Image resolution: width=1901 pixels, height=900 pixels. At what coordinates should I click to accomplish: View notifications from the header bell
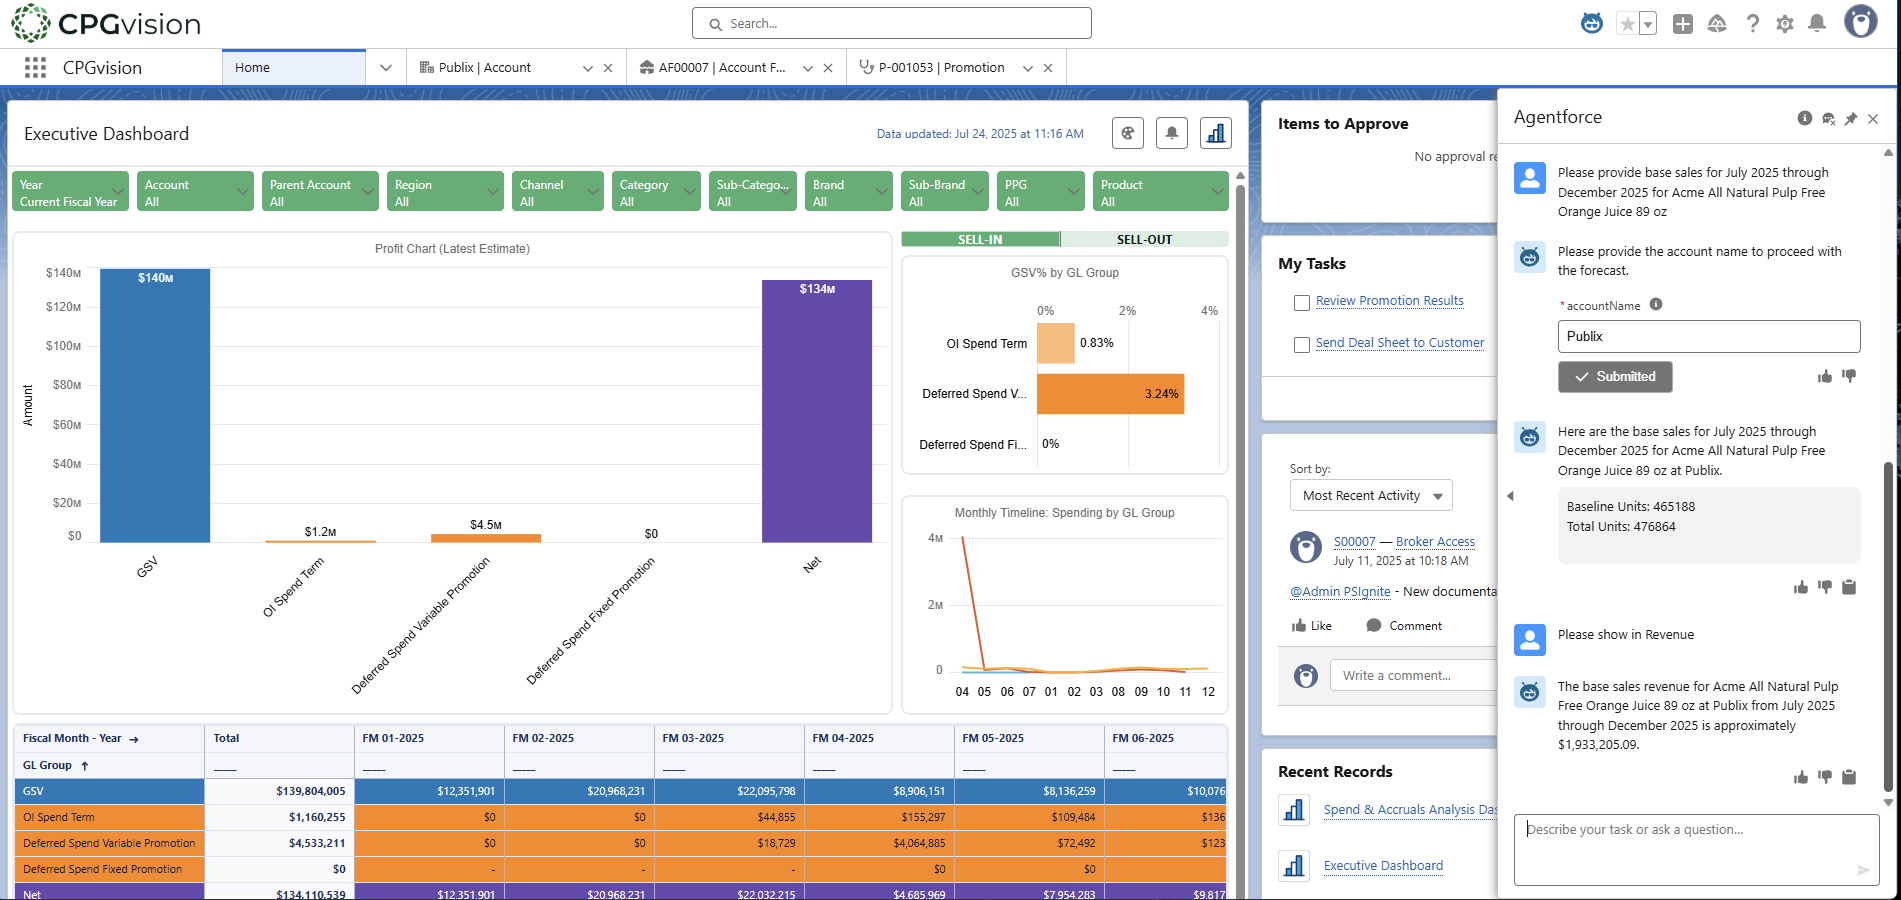point(1817,23)
